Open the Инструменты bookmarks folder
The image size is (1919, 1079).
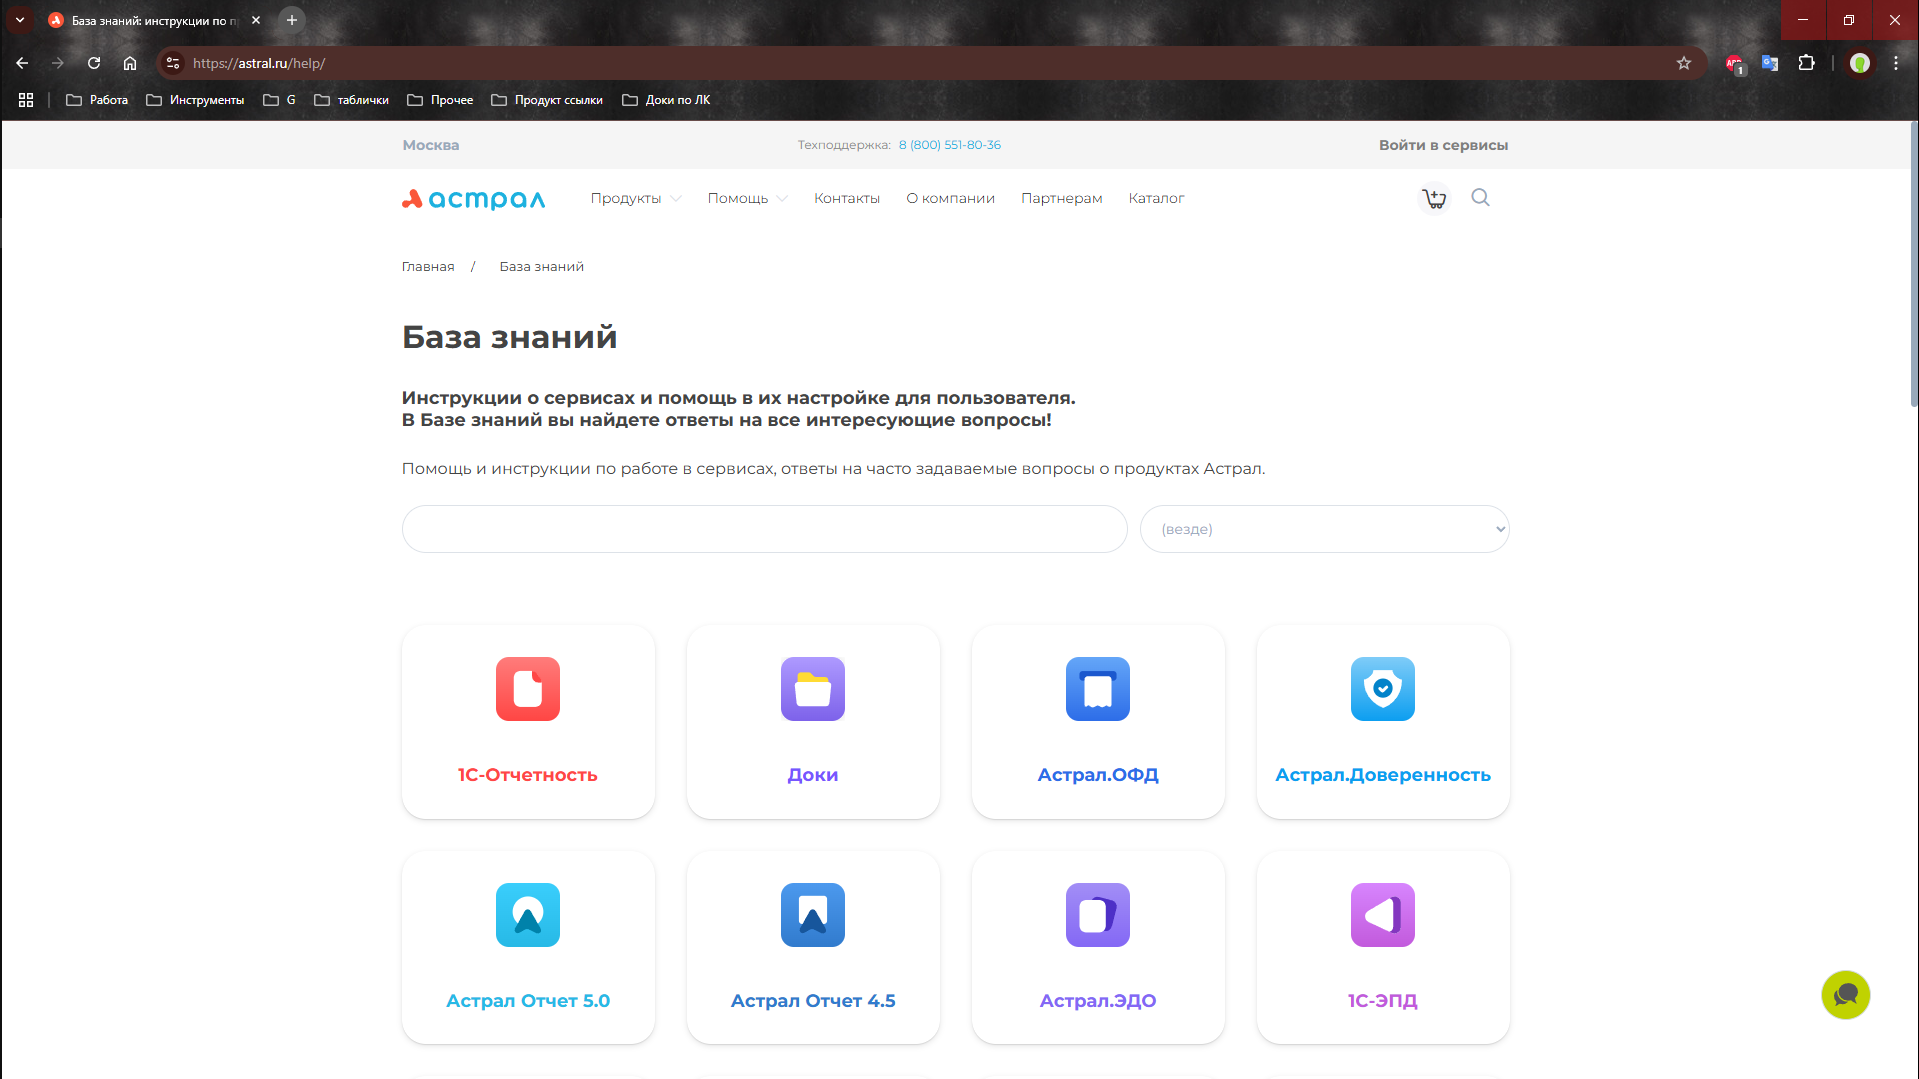pyautogui.click(x=195, y=100)
